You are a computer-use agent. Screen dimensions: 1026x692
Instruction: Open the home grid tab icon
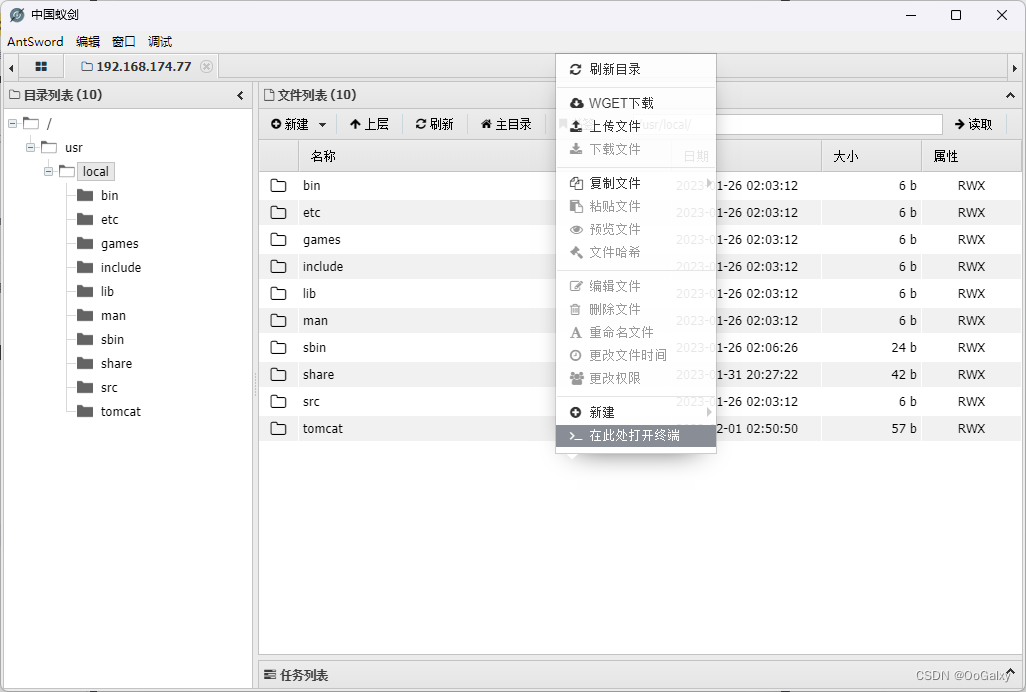41,66
